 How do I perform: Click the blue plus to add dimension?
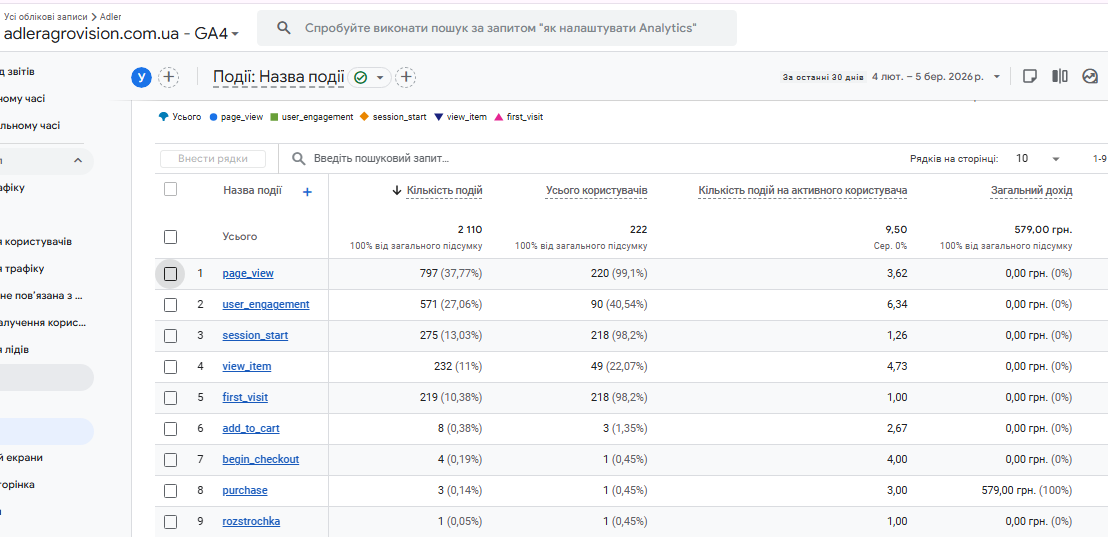tap(307, 192)
